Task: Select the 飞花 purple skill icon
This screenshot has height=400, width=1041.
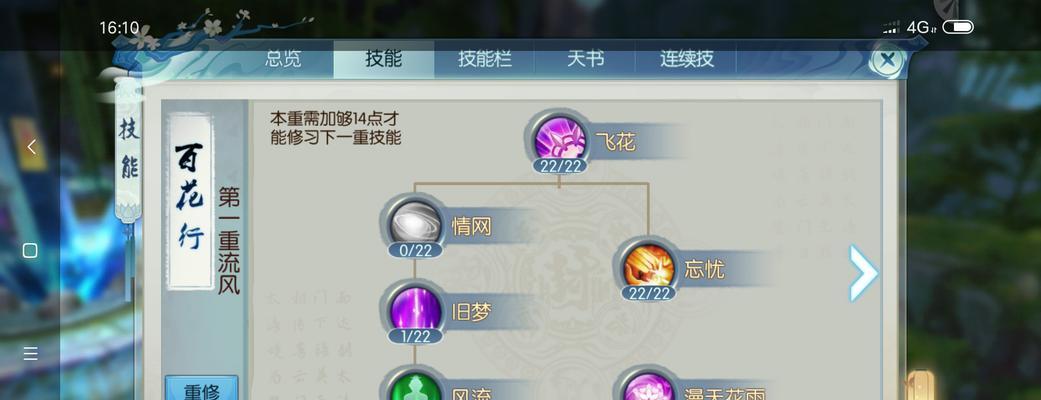Action: 560,140
